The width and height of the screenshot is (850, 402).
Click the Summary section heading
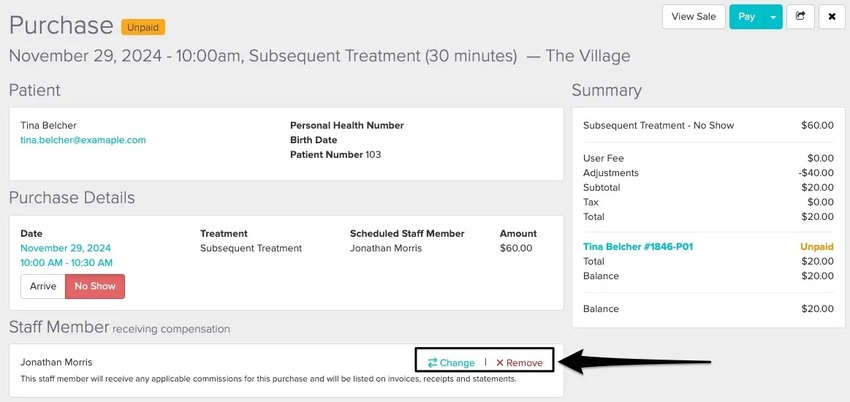click(x=607, y=90)
